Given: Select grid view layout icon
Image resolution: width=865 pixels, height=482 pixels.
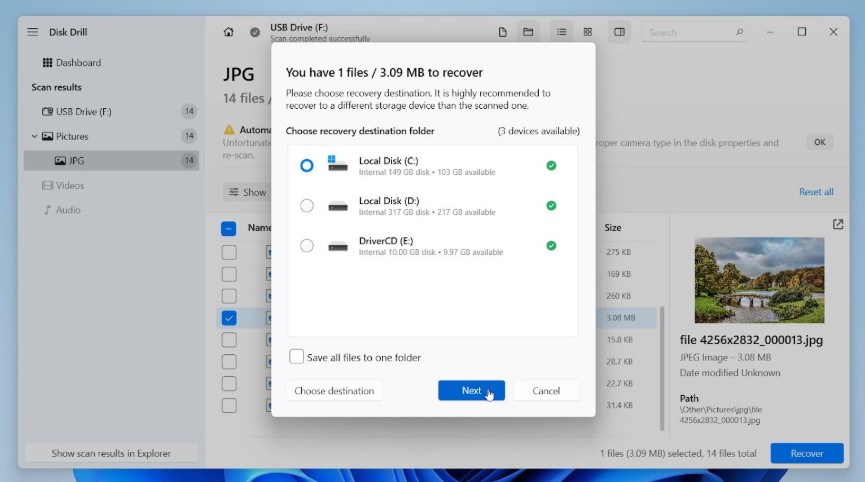Looking at the screenshot, I should (x=588, y=32).
